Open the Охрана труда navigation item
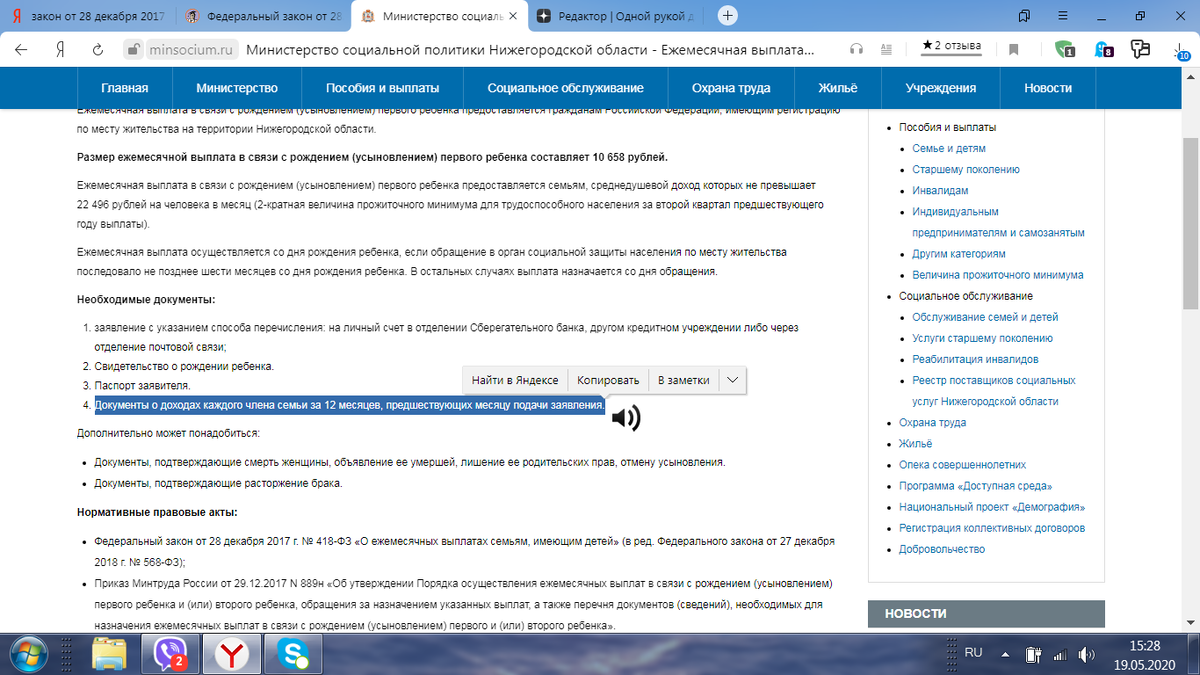This screenshot has width=1200, height=675. [730, 88]
